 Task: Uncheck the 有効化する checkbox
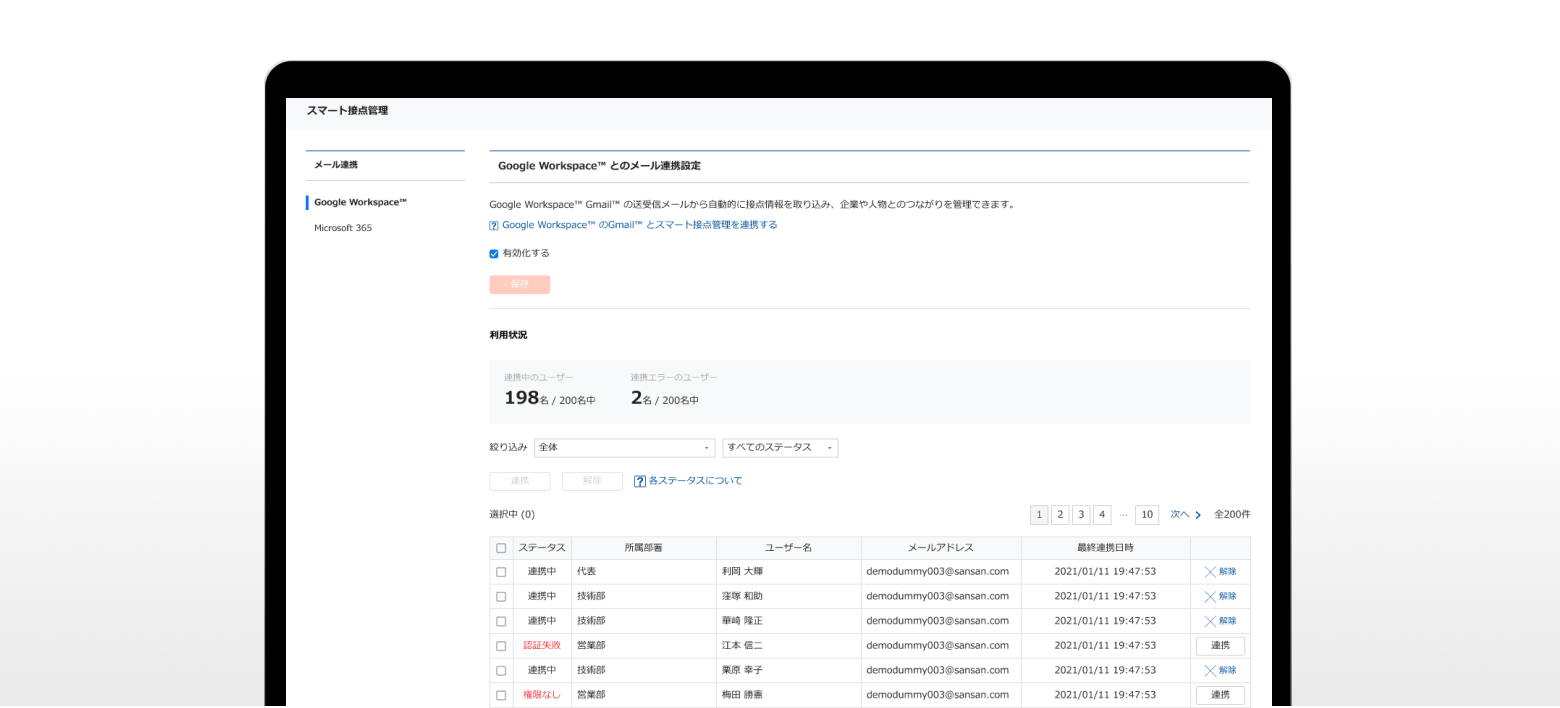tap(494, 254)
